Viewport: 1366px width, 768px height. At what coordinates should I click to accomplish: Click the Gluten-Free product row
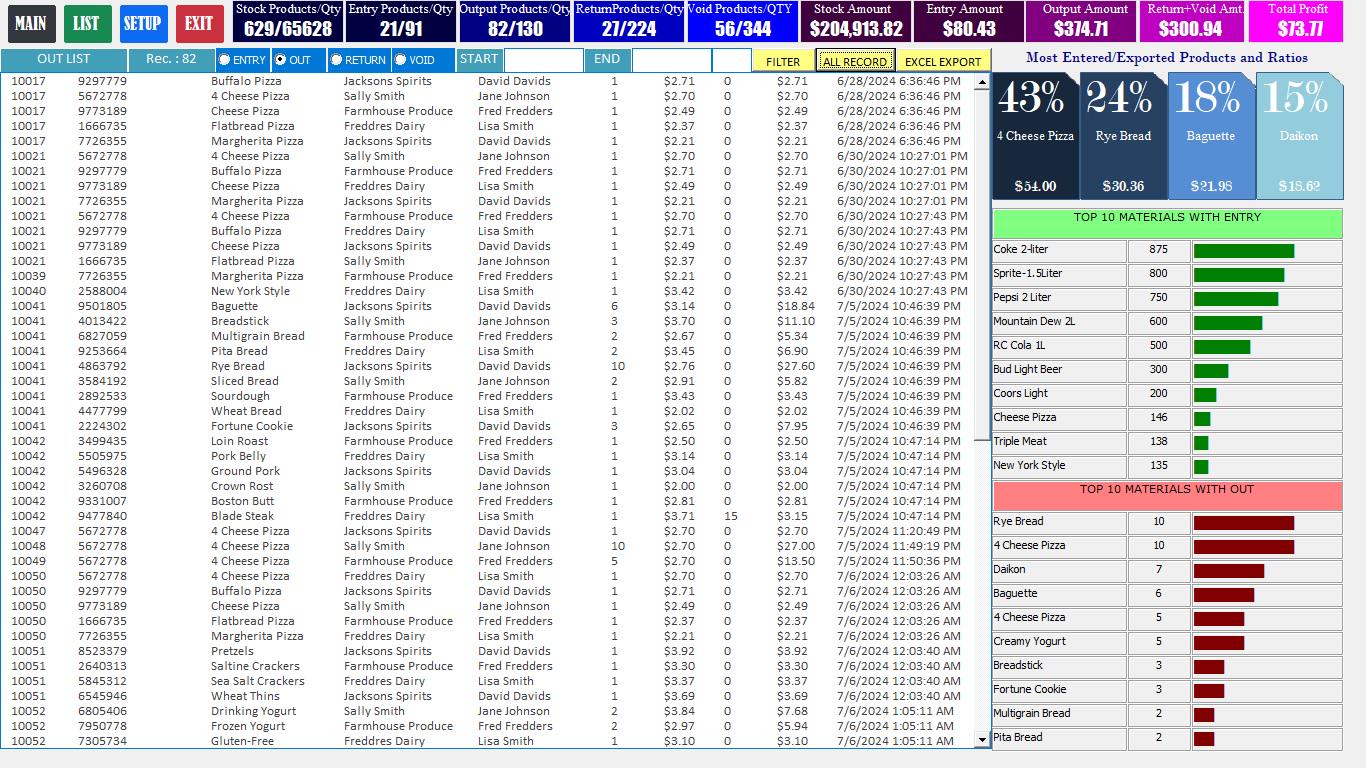coord(489,741)
